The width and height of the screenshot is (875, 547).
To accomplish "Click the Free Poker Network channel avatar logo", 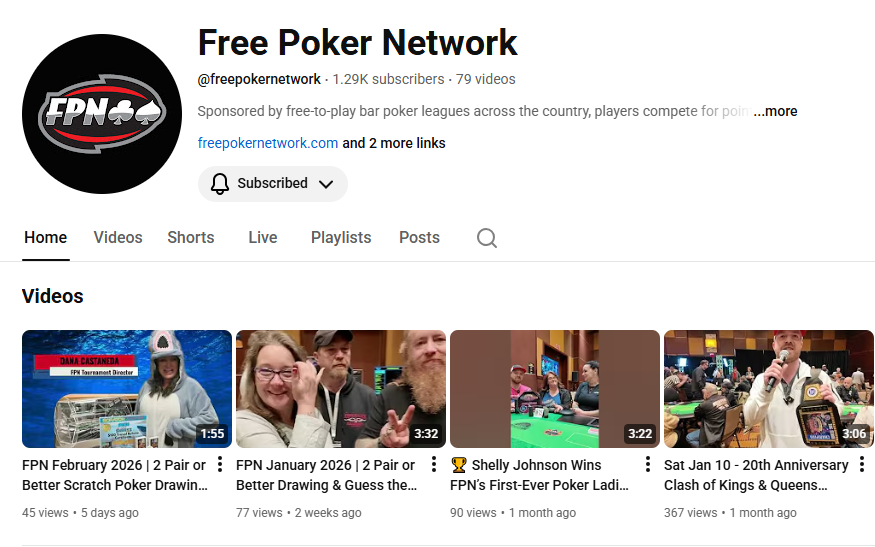I will coord(102,114).
